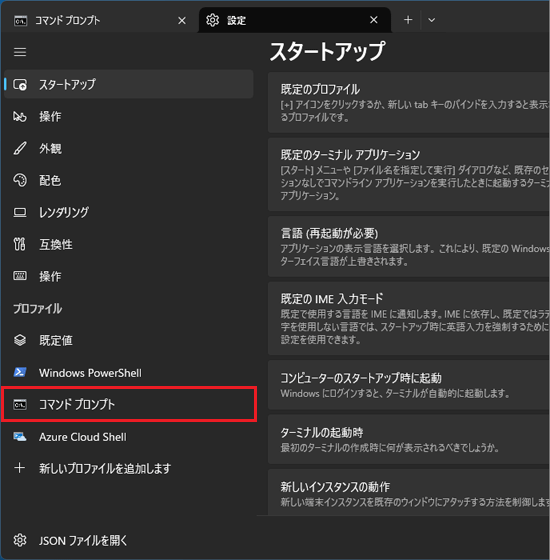550x560 pixels.
Task: Click the コマンド プロンプト profile icon in sidebar
Action: pos(20,405)
